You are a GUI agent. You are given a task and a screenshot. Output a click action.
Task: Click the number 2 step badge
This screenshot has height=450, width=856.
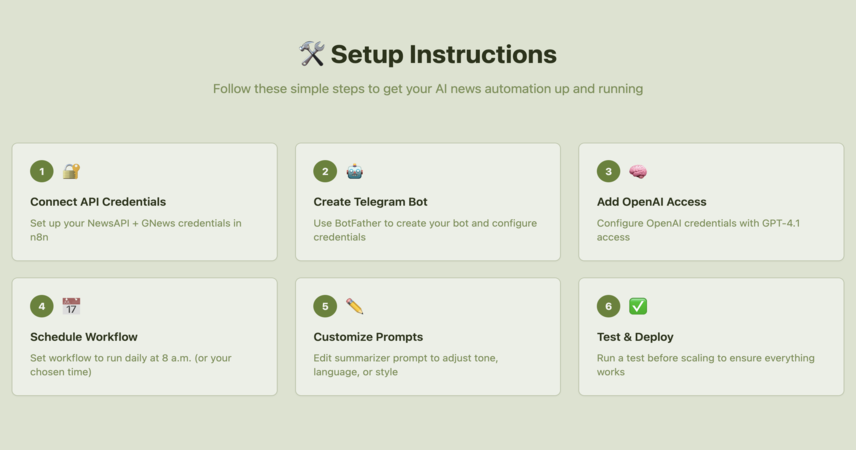(x=325, y=171)
